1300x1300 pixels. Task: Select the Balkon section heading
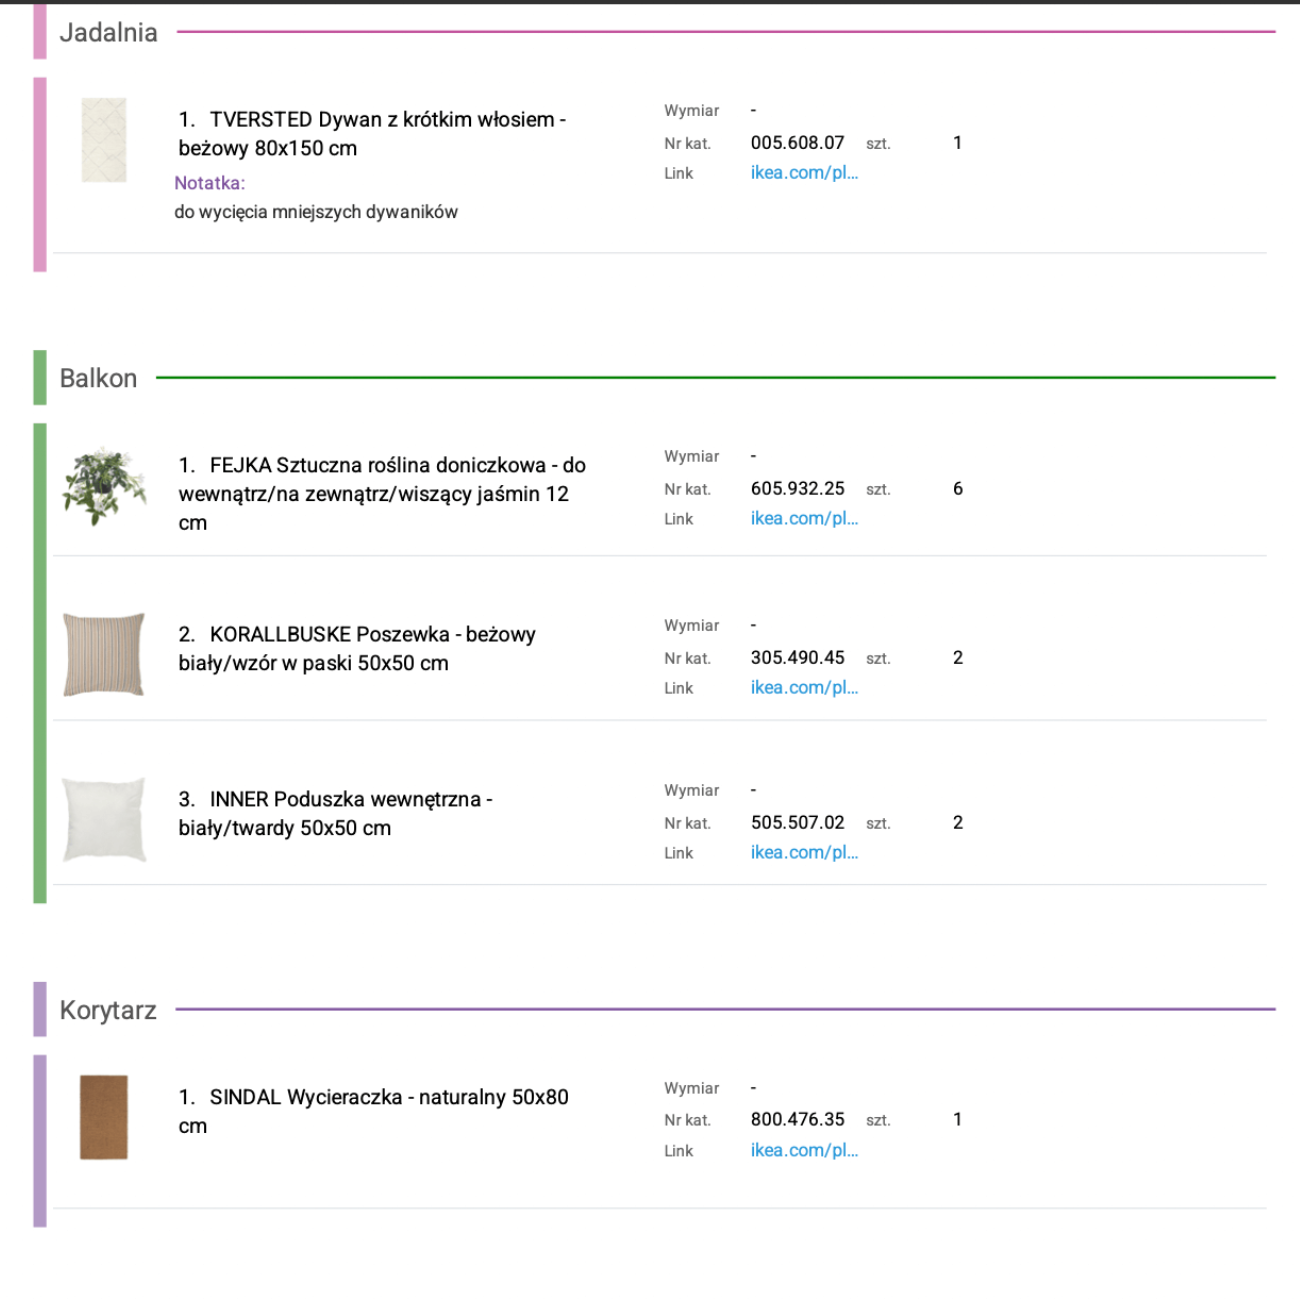(98, 379)
